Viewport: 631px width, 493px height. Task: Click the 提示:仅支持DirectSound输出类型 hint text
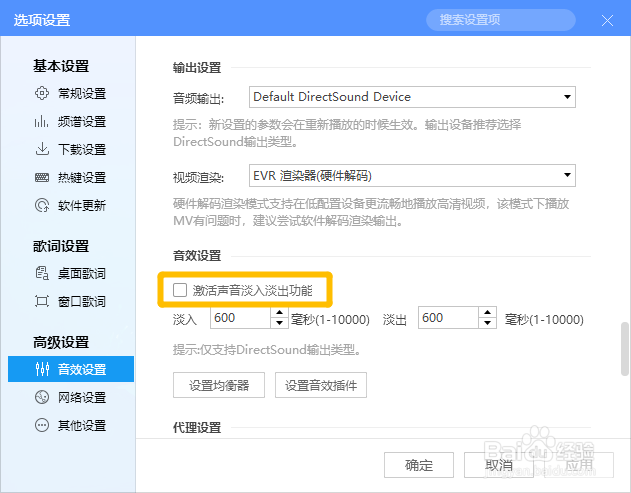click(267, 350)
